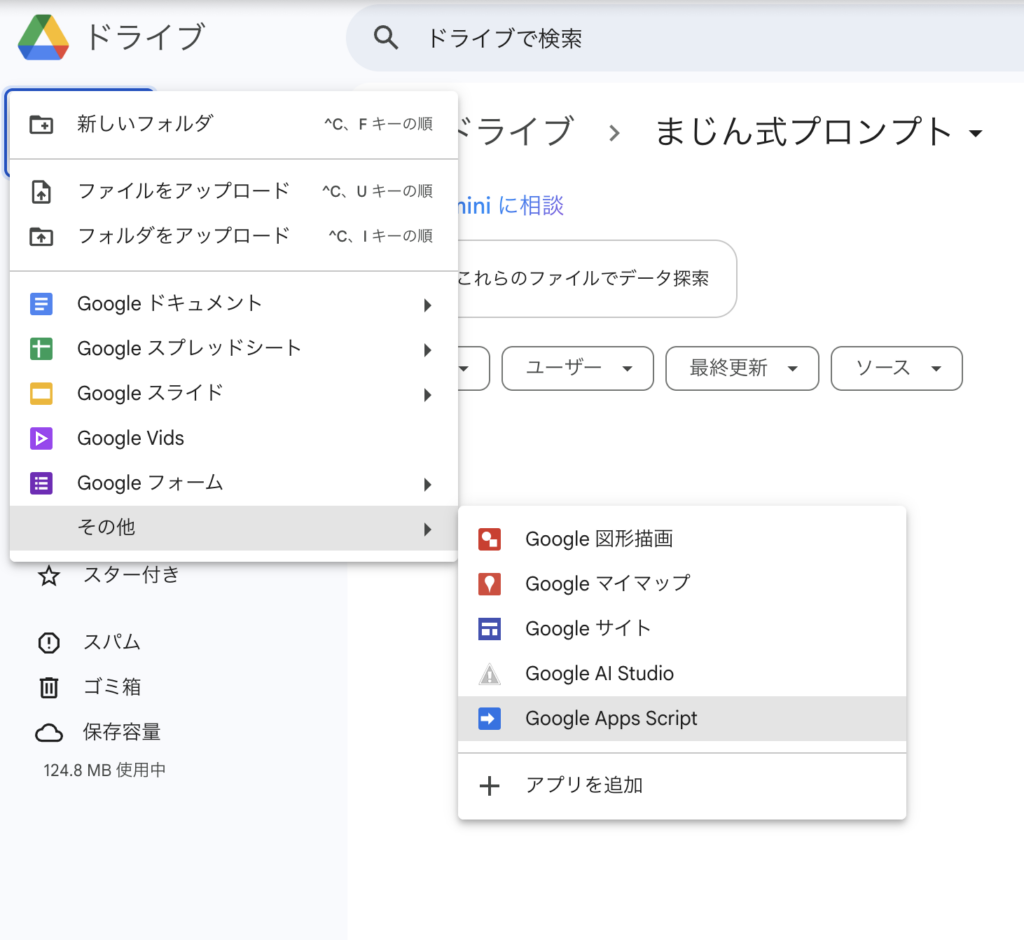Choose ファイルをアップロード menu item
This screenshot has width=1024, height=940.
183,190
